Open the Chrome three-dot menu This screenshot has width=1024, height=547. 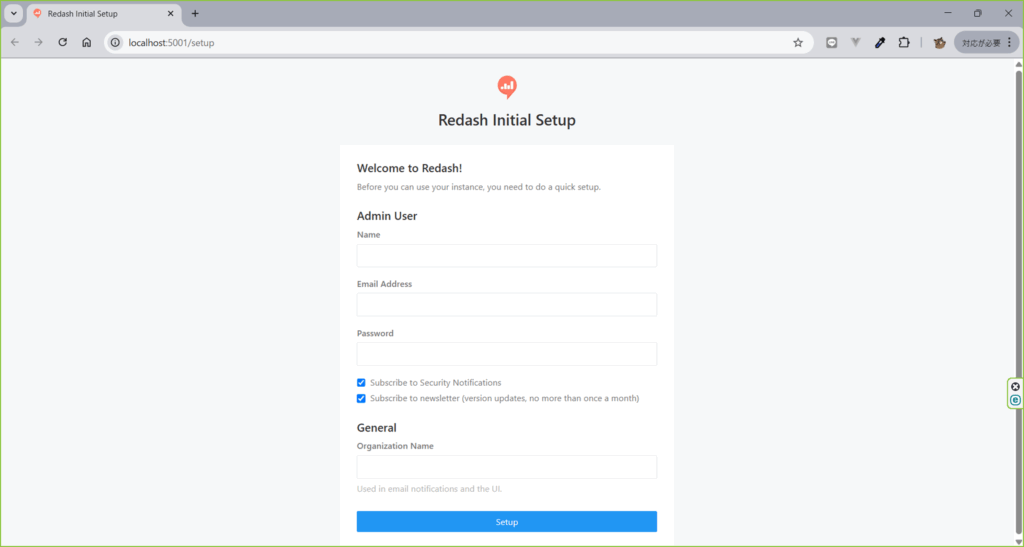(x=1009, y=43)
